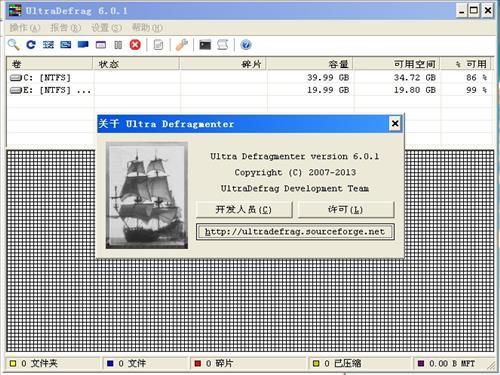This screenshot has height=375, width=500.
Task: Open settings via the wrench icon
Action: point(182,45)
